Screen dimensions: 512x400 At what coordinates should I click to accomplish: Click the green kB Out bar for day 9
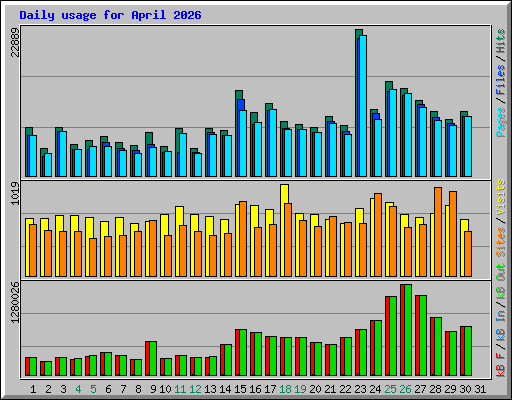[x=153, y=358]
